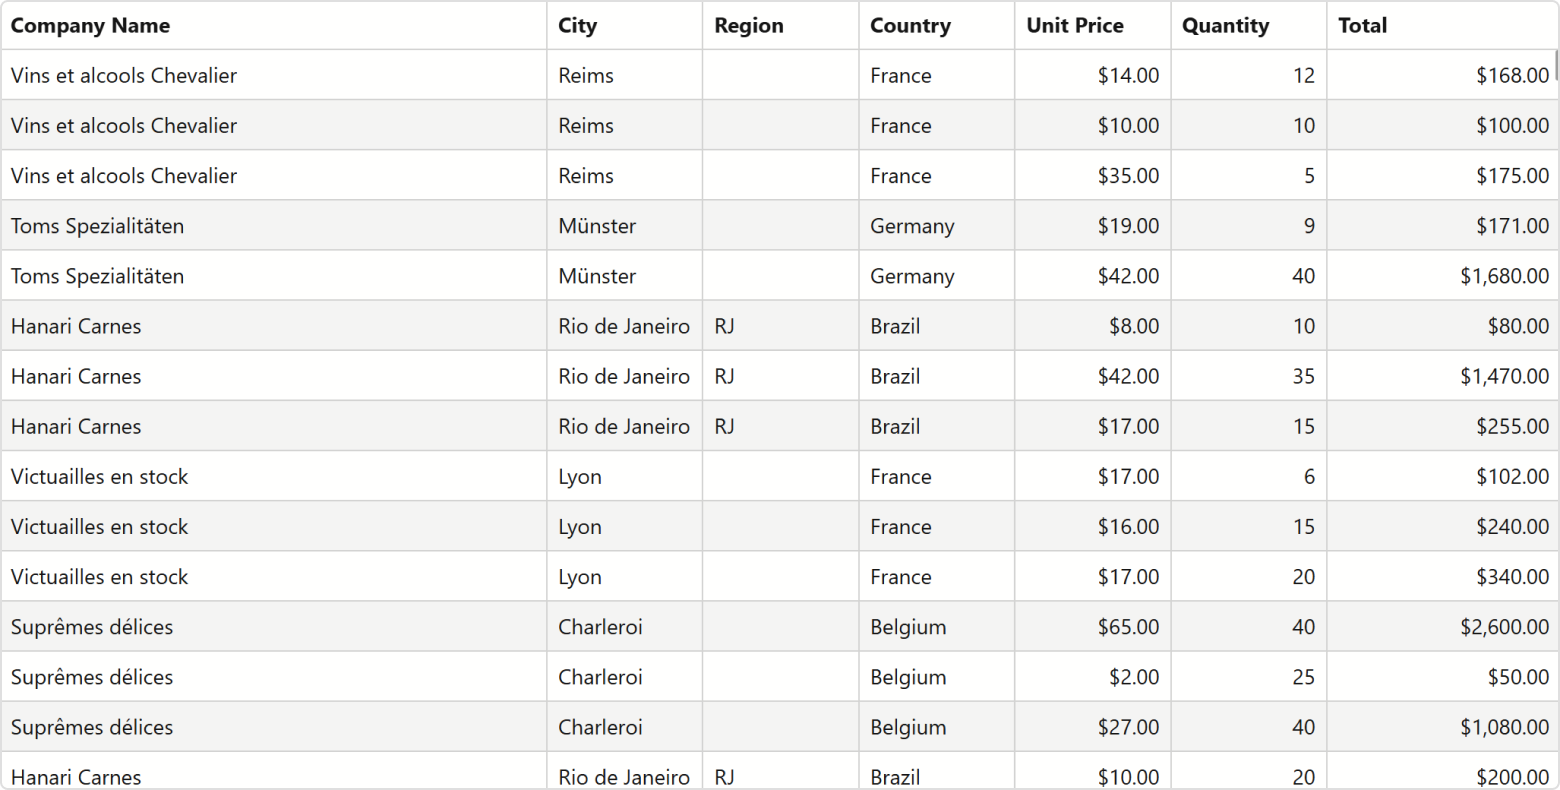Click the Quantity column header
1560x790 pixels.
click(x=1249, y=26)
